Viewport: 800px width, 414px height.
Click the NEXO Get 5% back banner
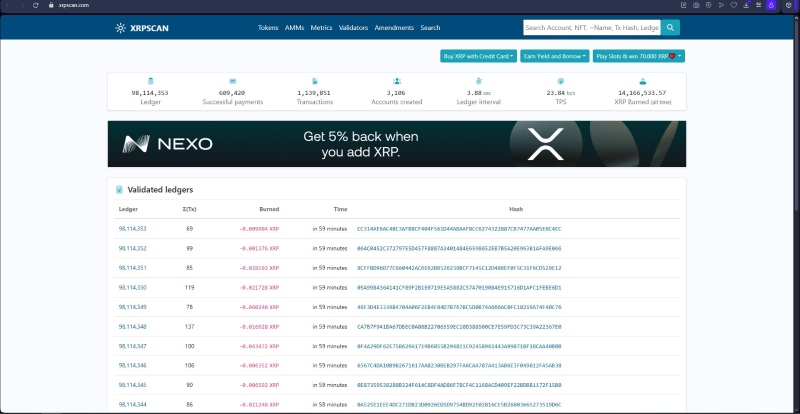point(396,144)
